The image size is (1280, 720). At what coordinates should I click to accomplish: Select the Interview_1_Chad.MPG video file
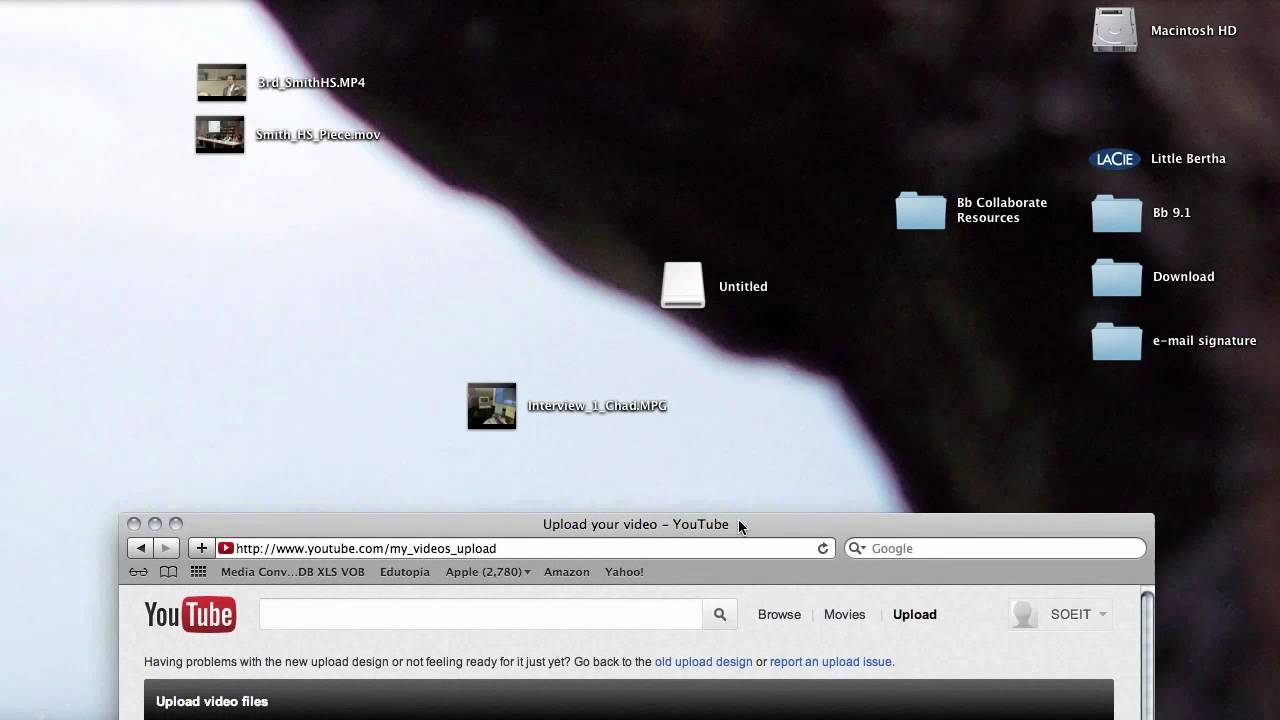click(x=492, y=406)
